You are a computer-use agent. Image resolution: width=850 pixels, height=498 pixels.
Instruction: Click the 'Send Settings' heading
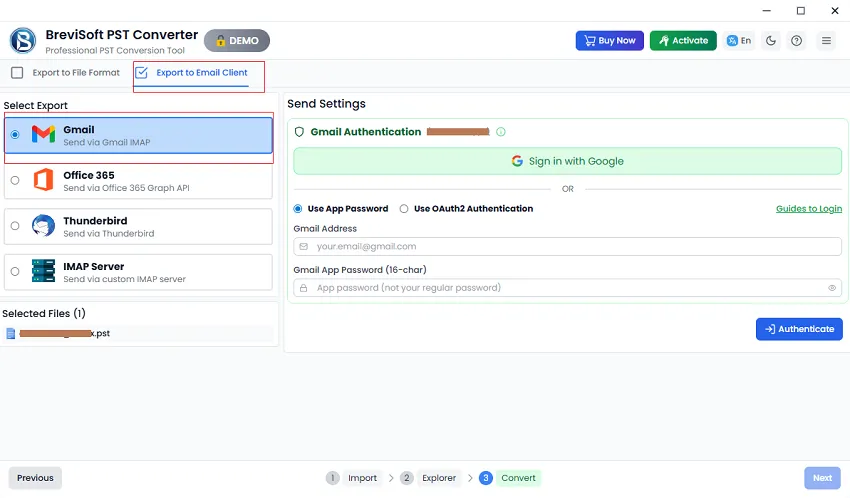tap(326, 104)
